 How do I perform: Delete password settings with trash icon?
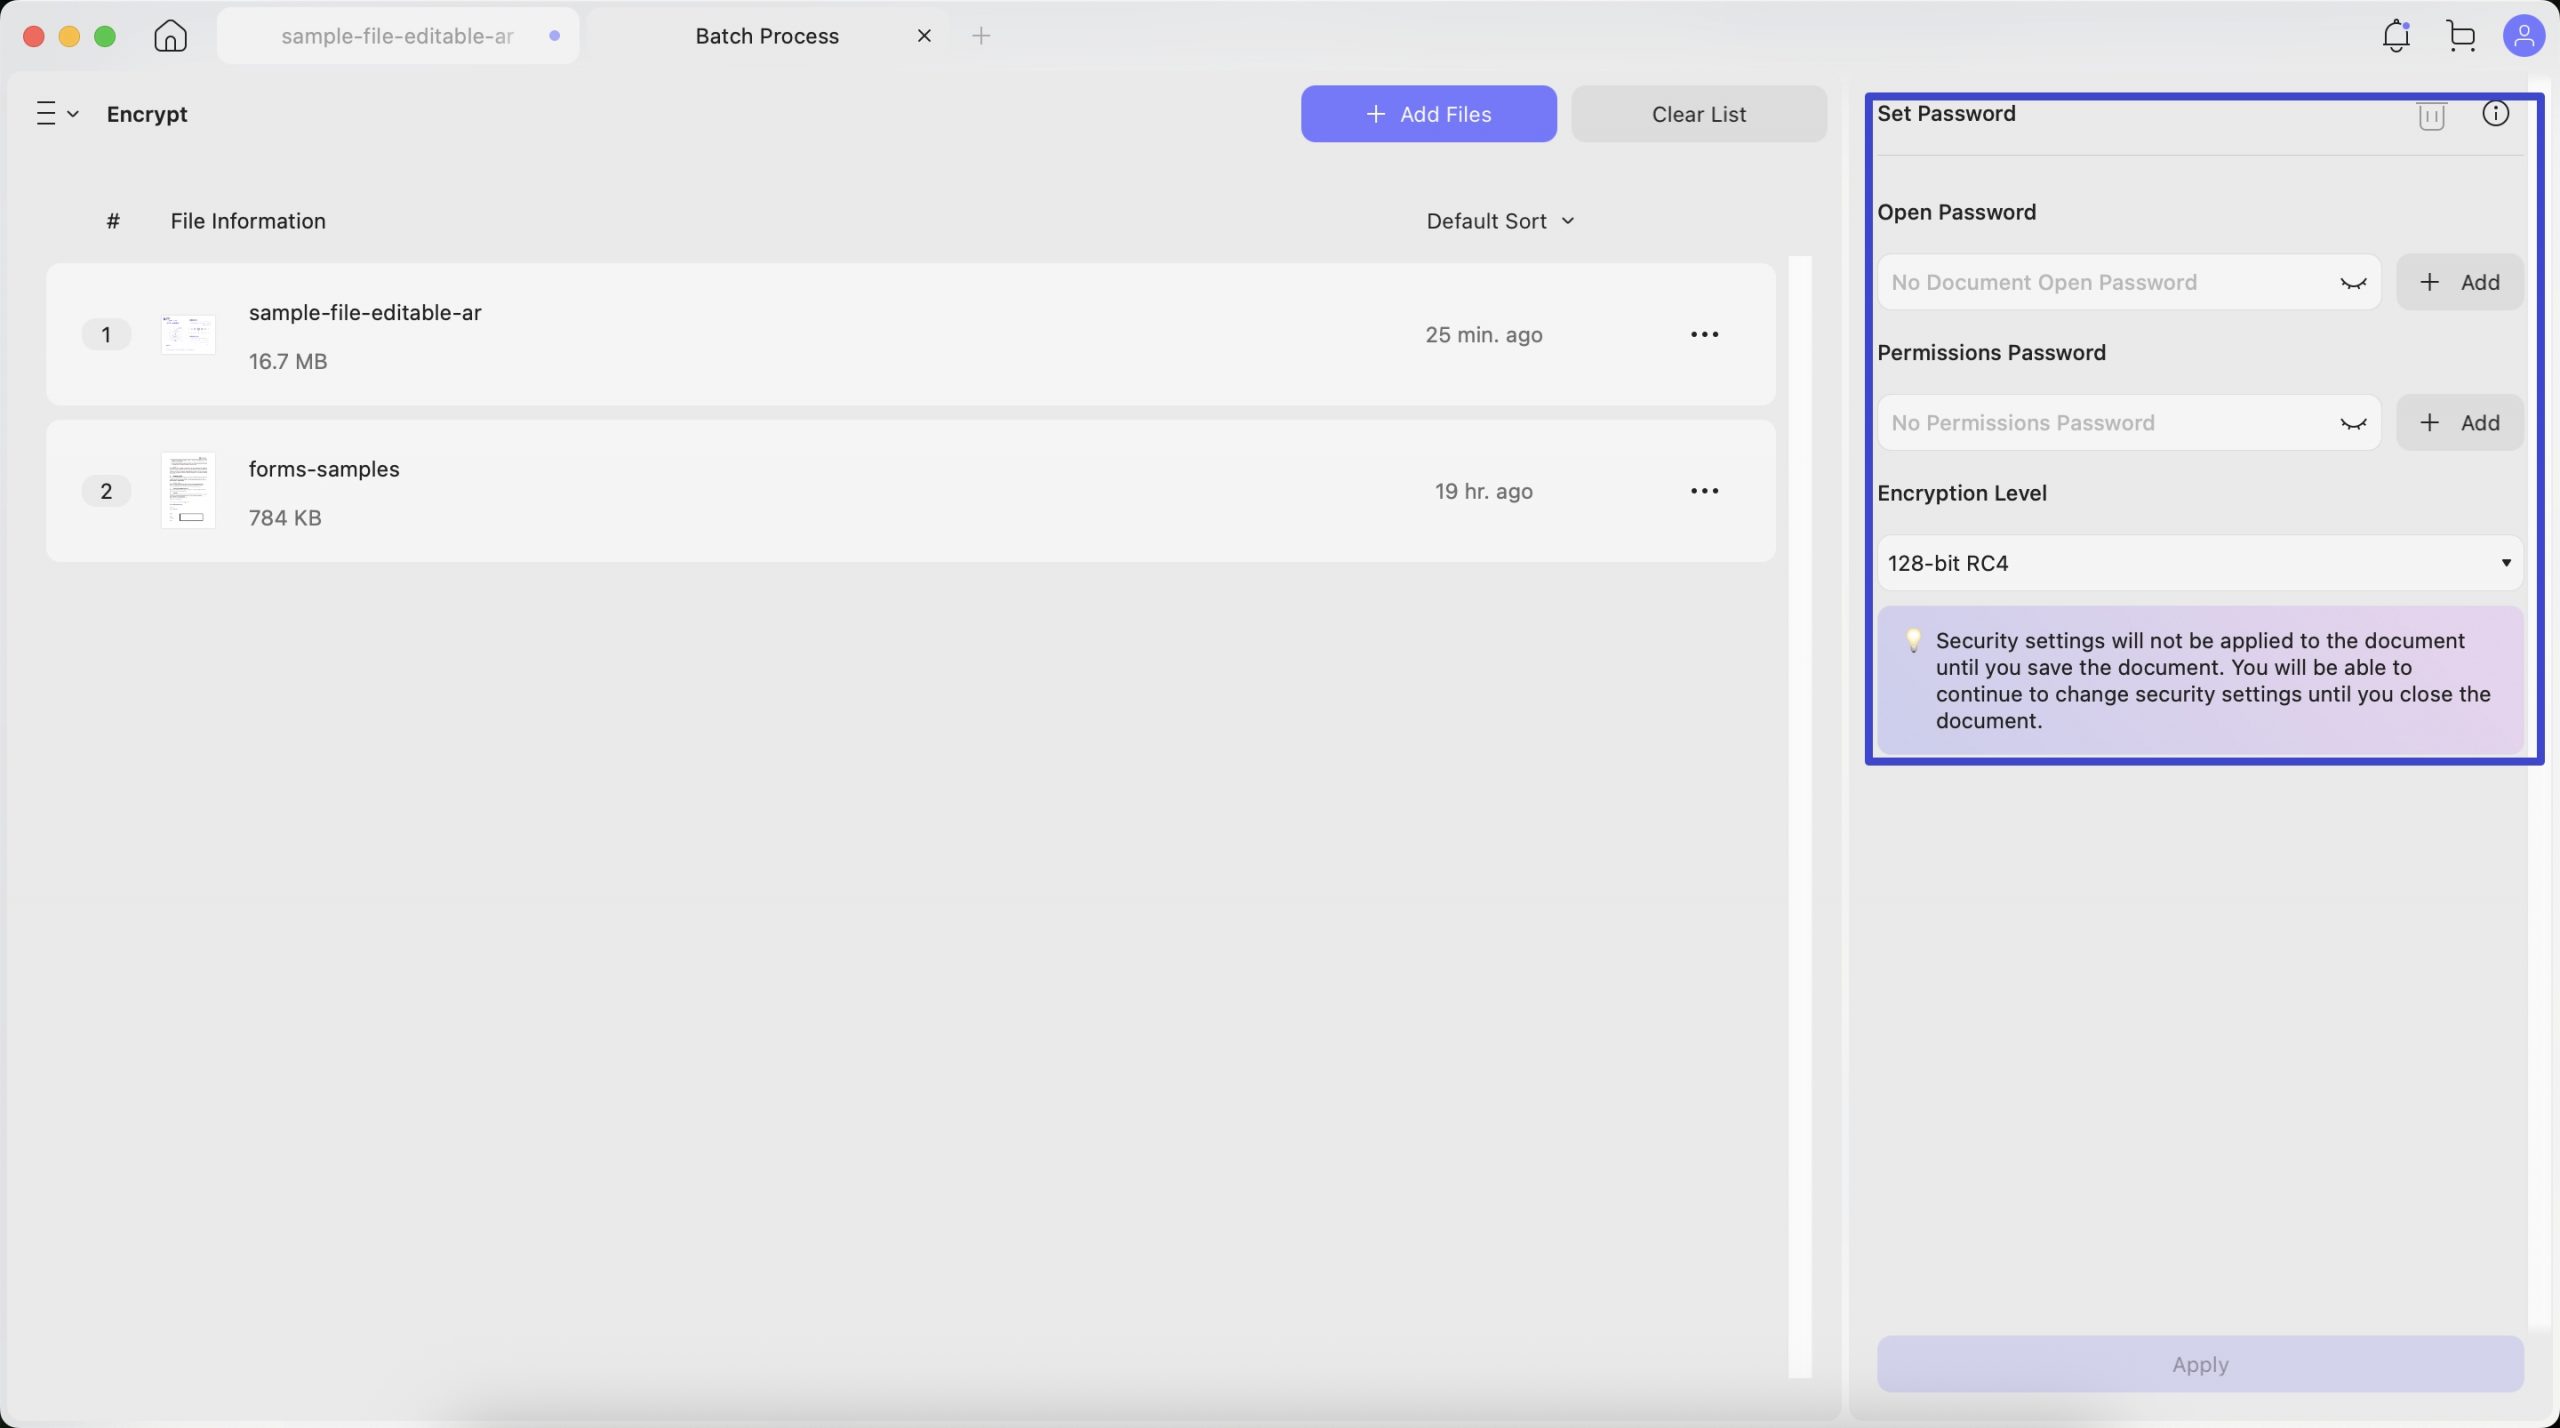coord(2432,115)
